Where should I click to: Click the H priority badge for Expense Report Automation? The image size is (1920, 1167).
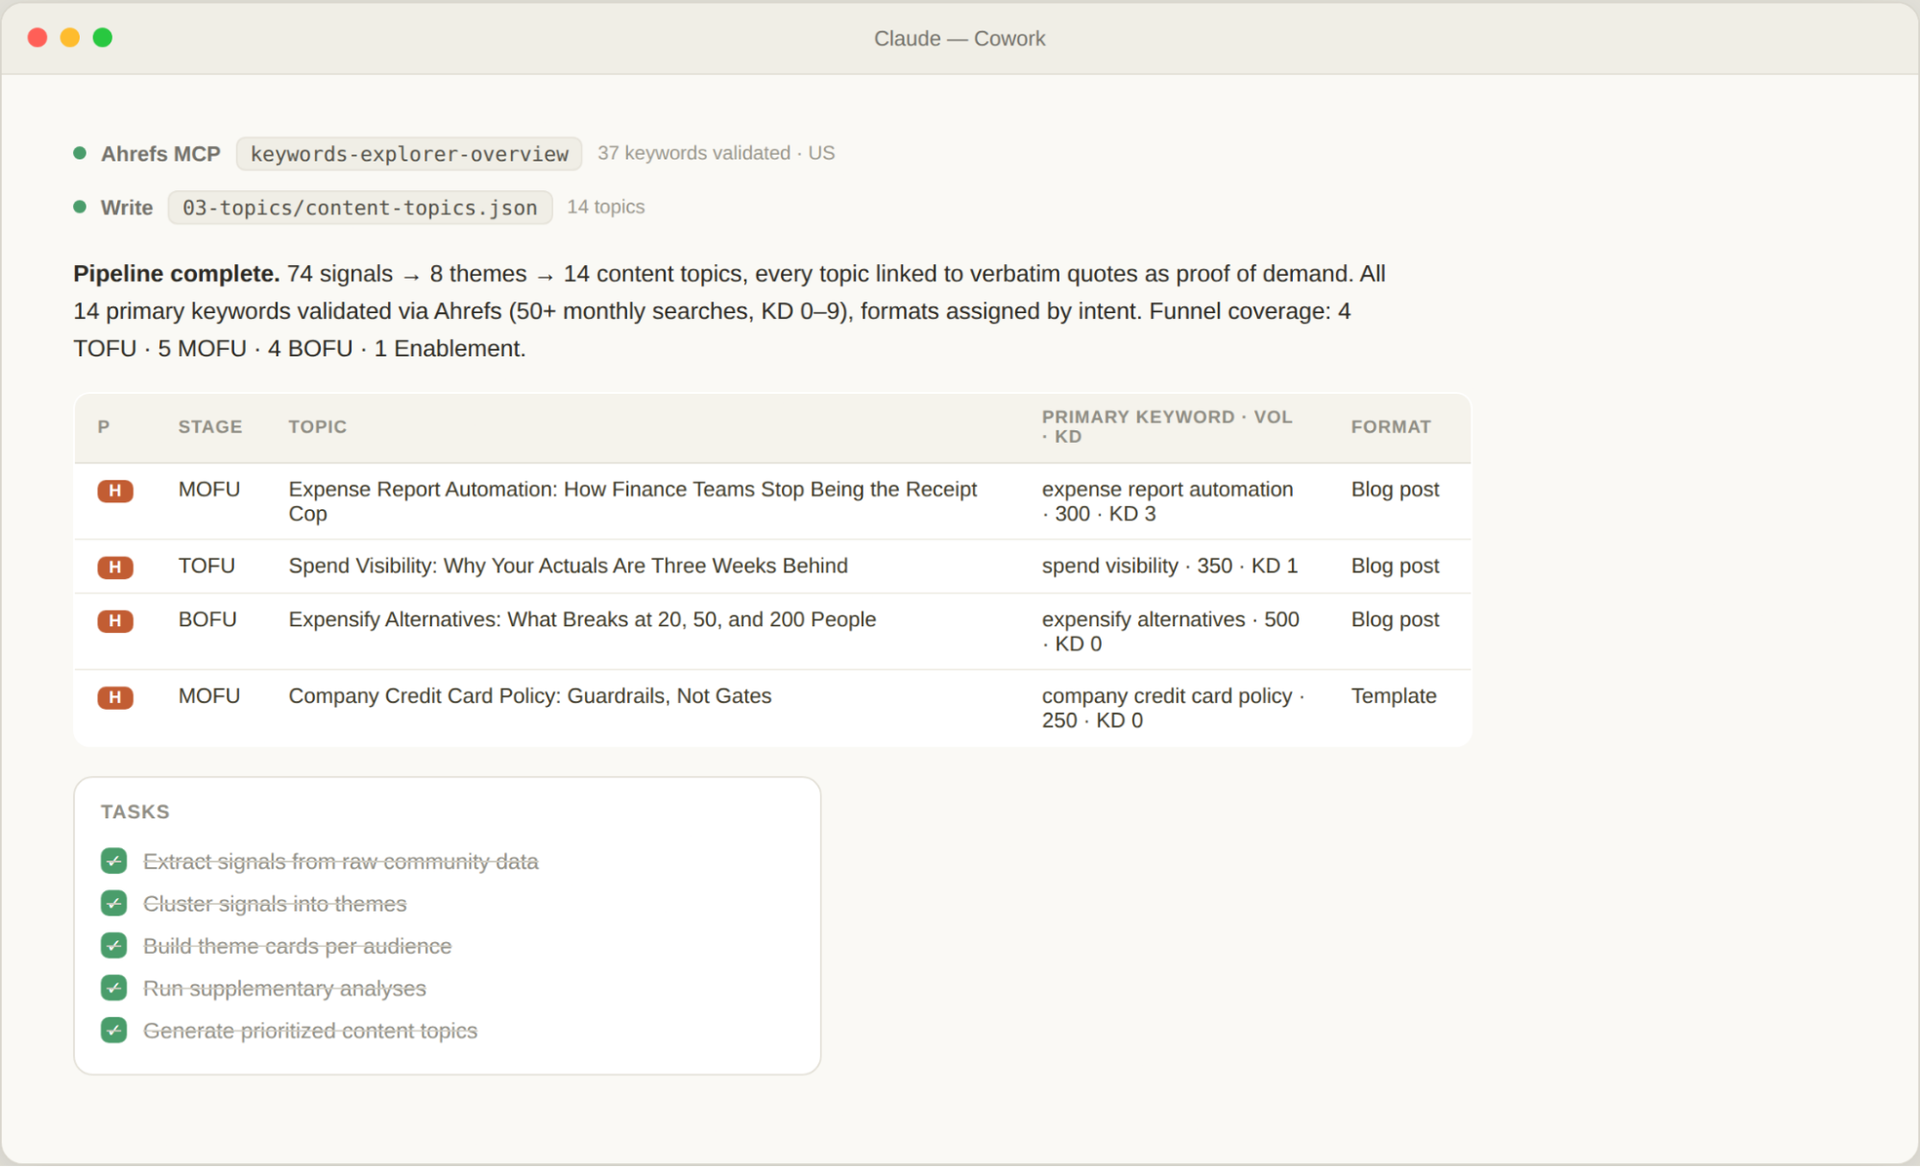point(115,491)
